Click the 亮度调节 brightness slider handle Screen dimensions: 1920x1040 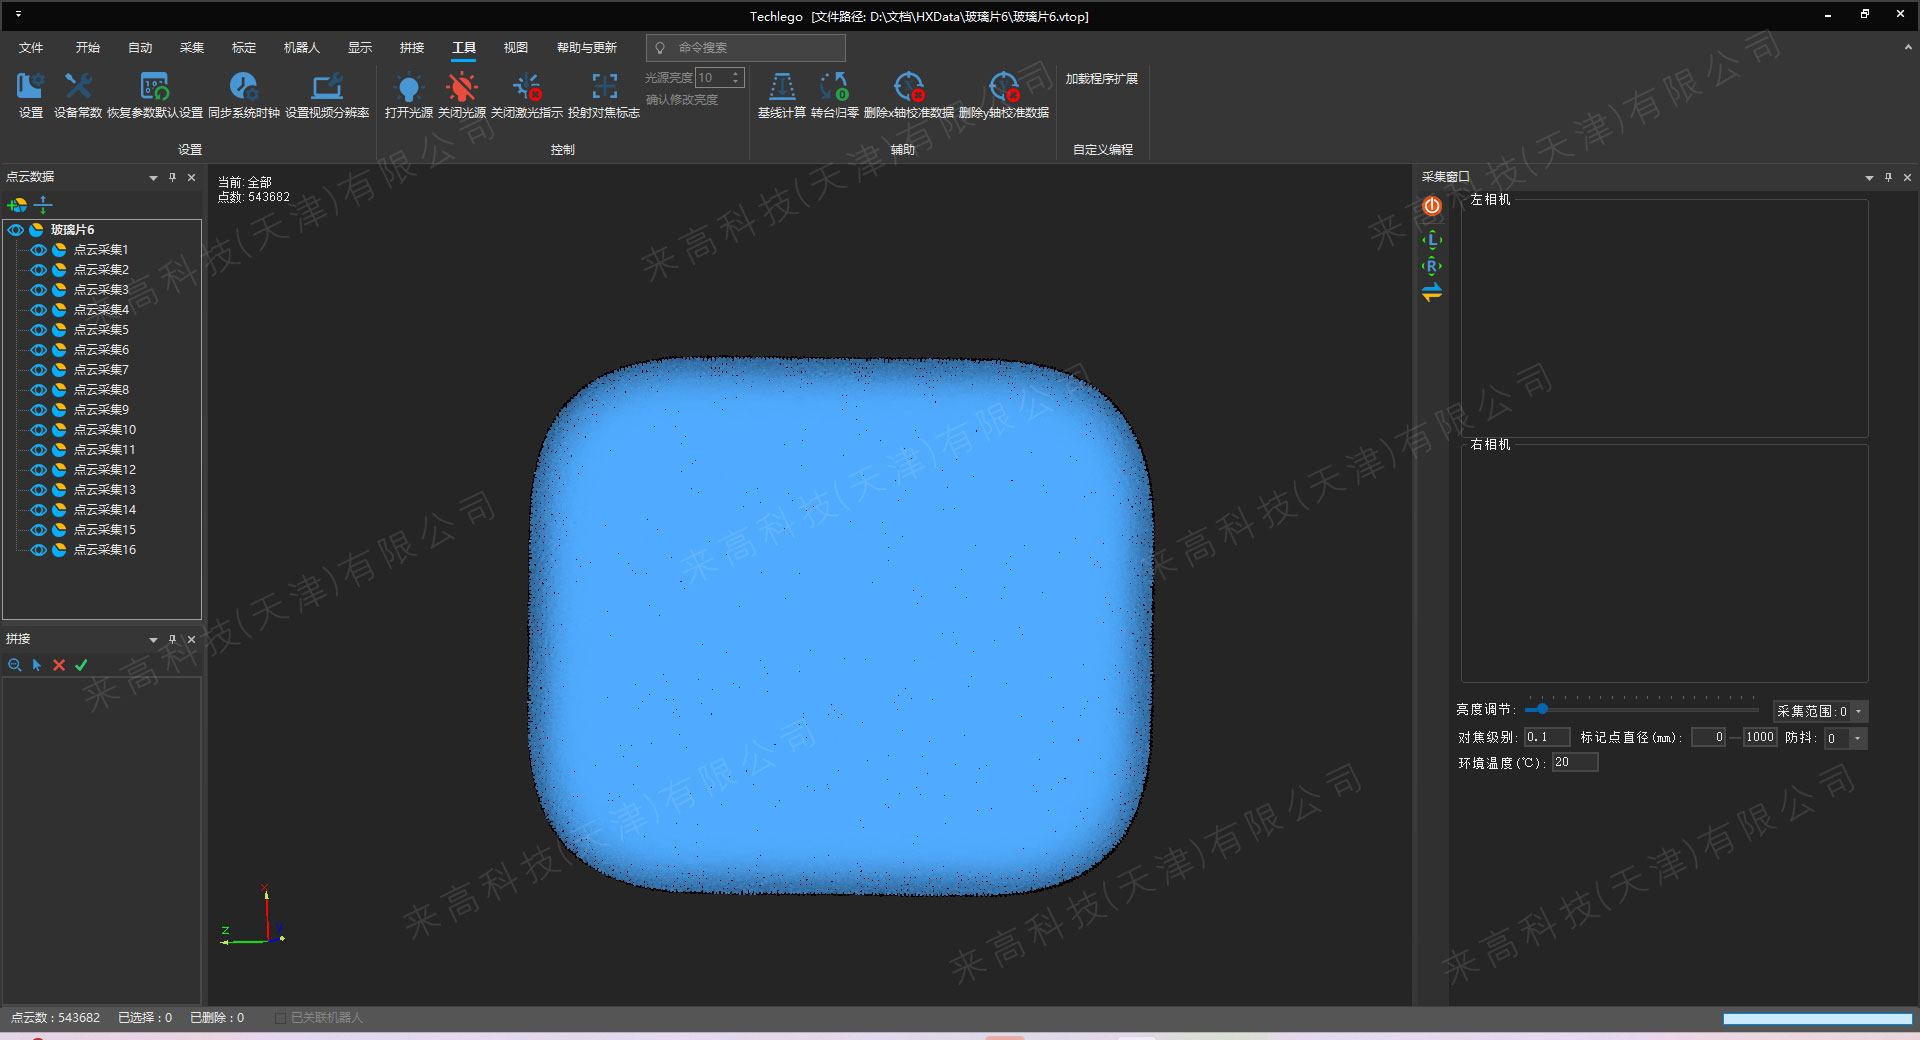coord(1542,709)
